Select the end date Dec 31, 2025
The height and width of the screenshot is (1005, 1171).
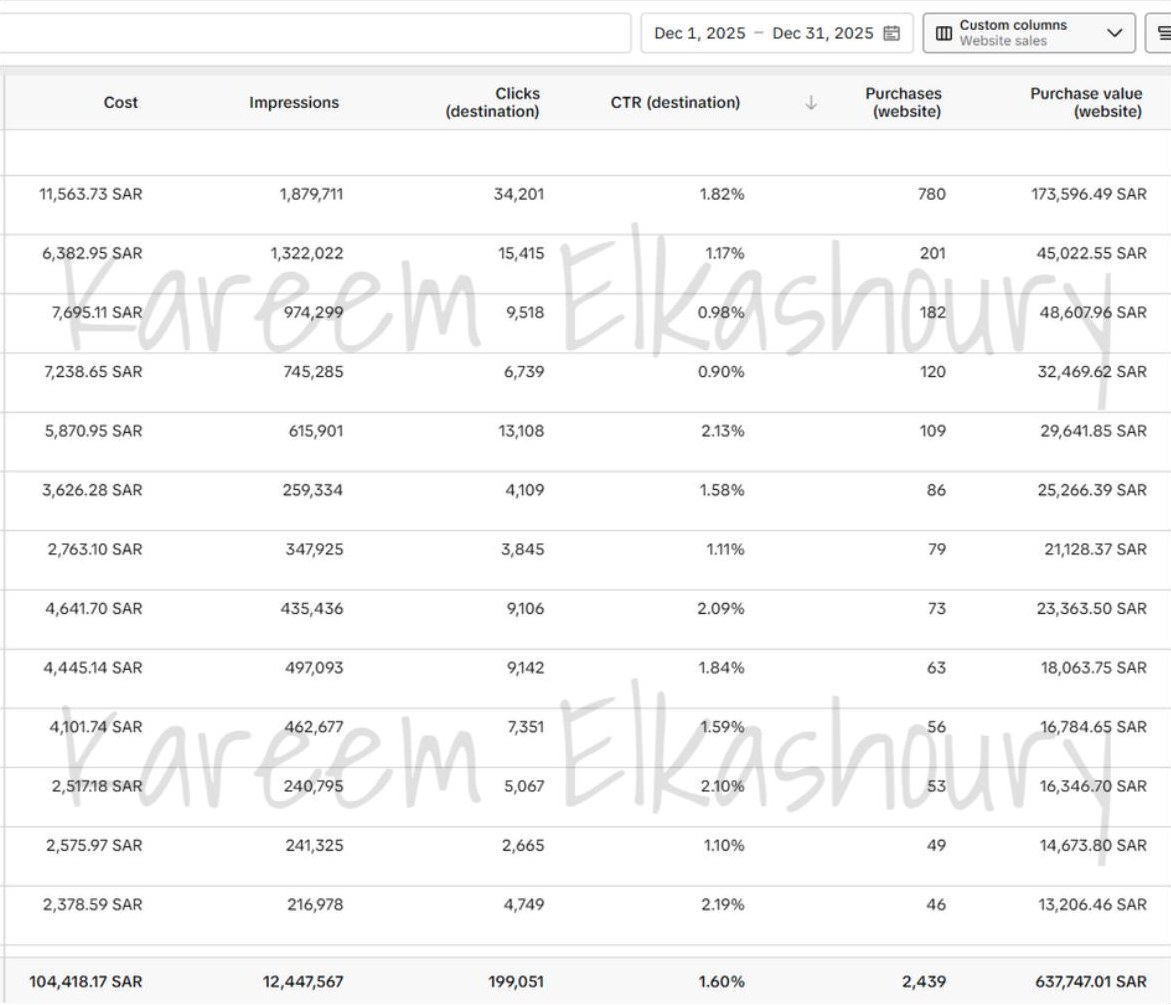click(x=823, y=33)
